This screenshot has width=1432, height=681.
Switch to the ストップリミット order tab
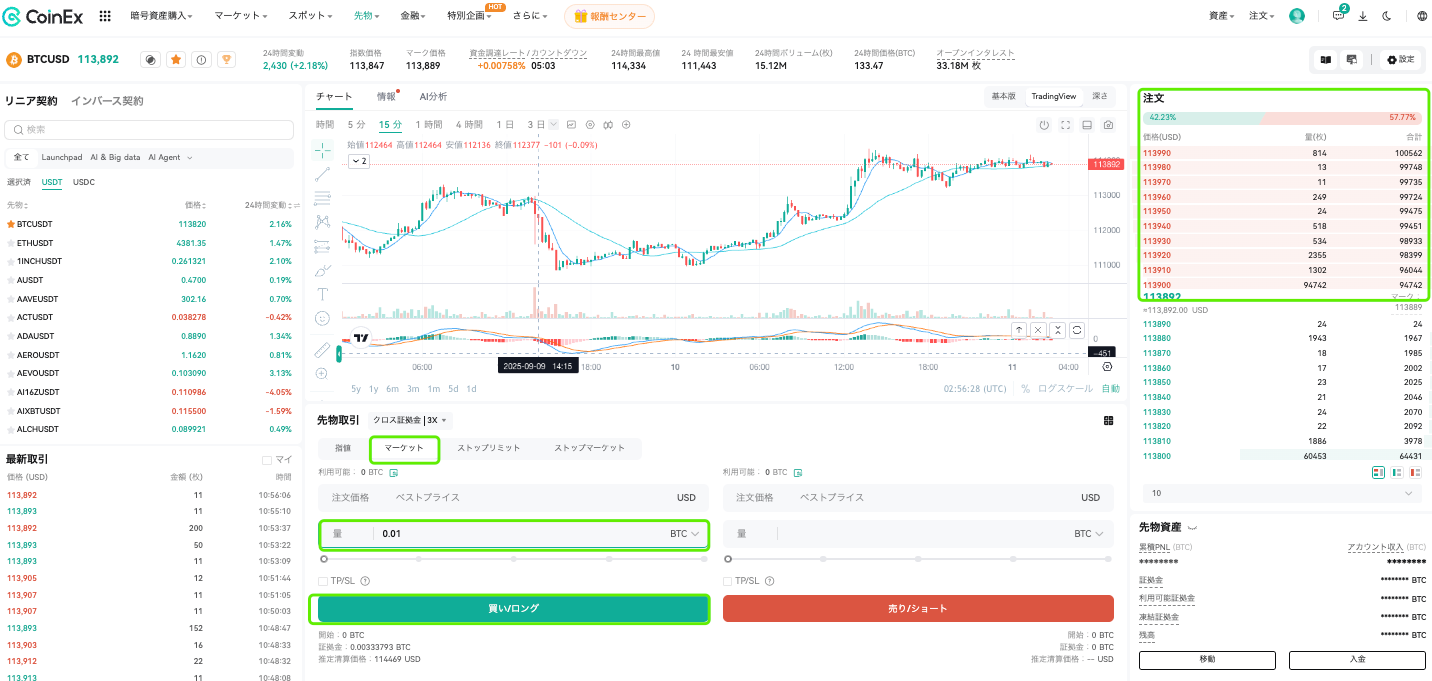pyautogui.click(x=489, y=448)
